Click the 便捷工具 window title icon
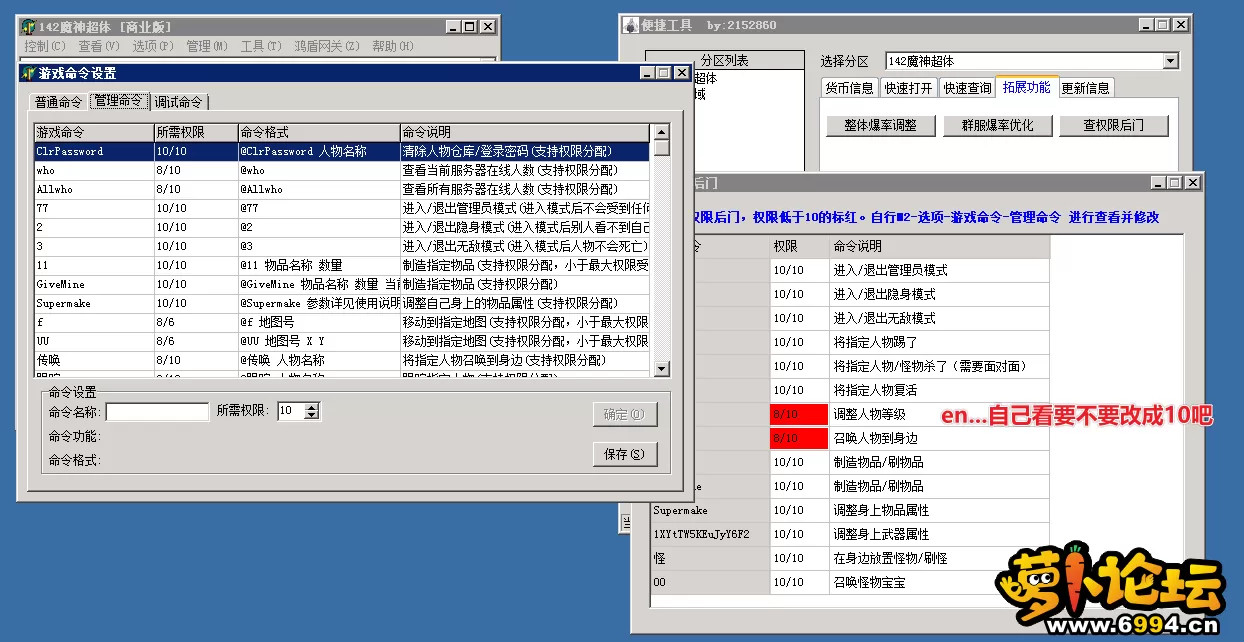 tap(631, 25)
